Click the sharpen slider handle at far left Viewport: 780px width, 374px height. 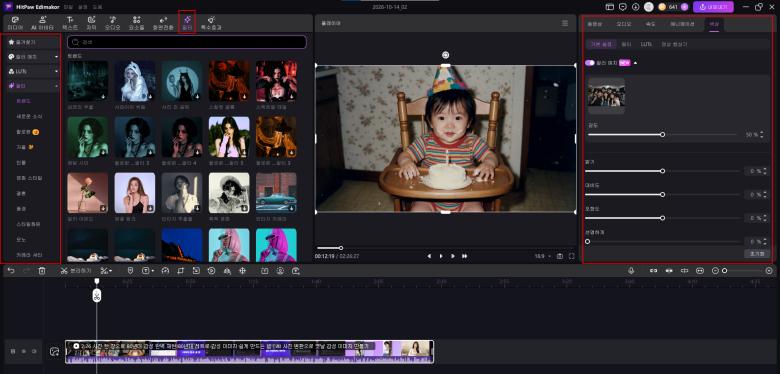tap(587, 241)
